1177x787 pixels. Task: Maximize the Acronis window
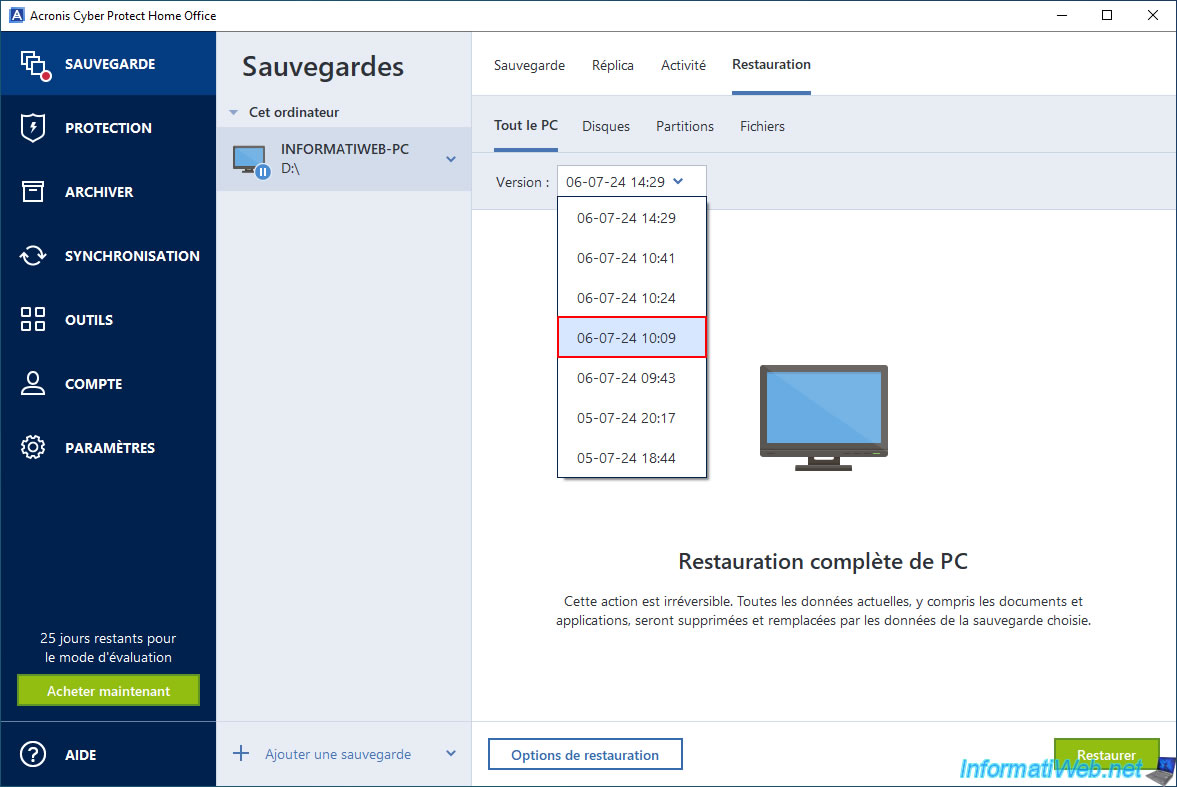pyautogui.click(x=1106, y=15)
